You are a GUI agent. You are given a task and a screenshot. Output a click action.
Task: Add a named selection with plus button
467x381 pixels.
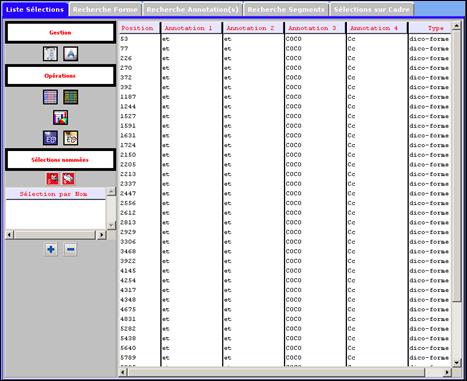tap(51, 249)
